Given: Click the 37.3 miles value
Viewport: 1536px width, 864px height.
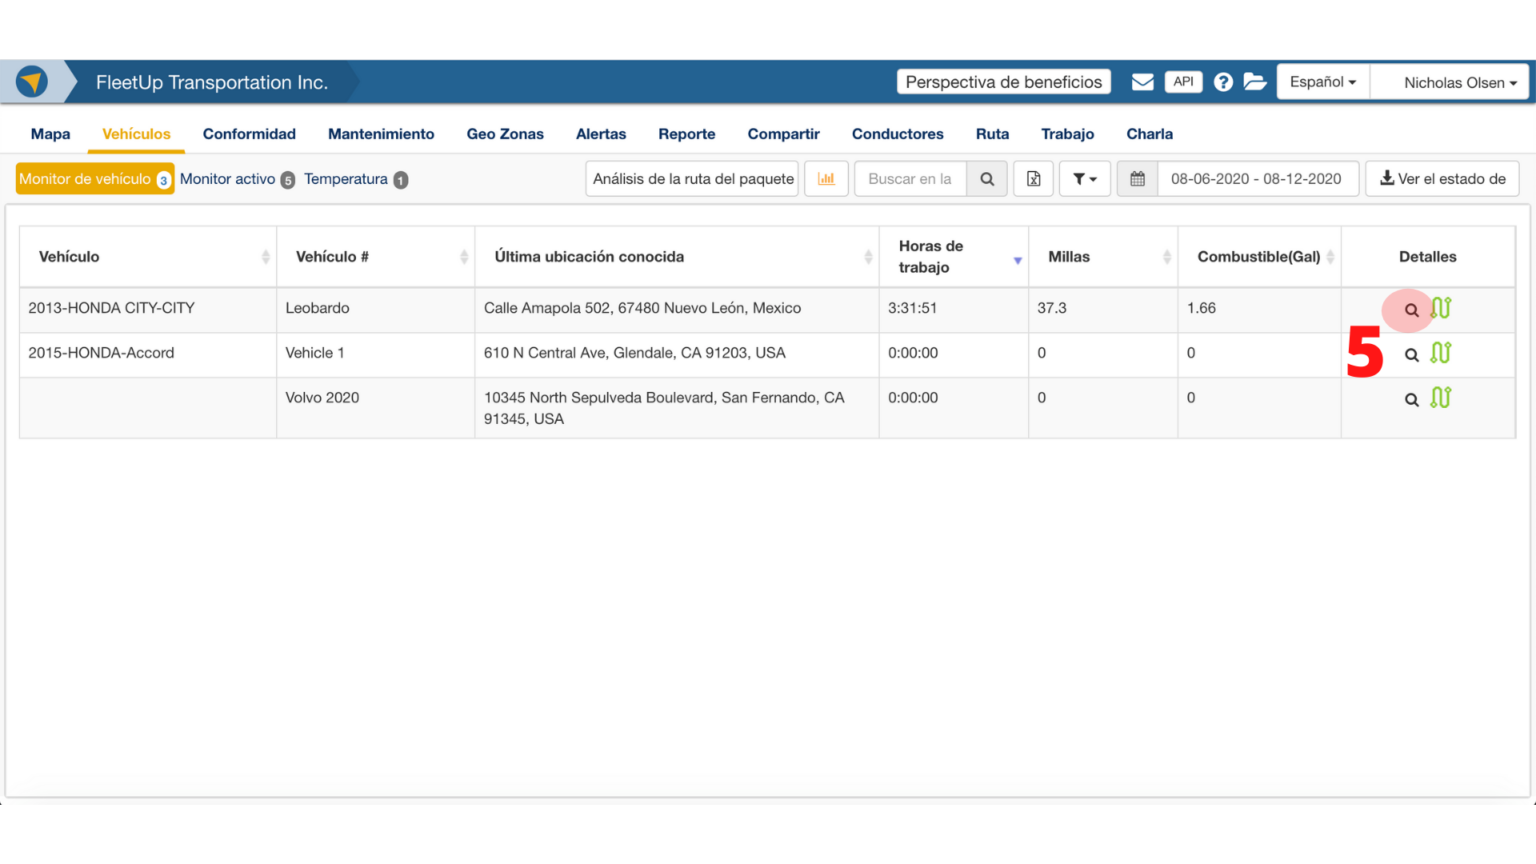Looking at the screenshot, I should [1052, 308].
